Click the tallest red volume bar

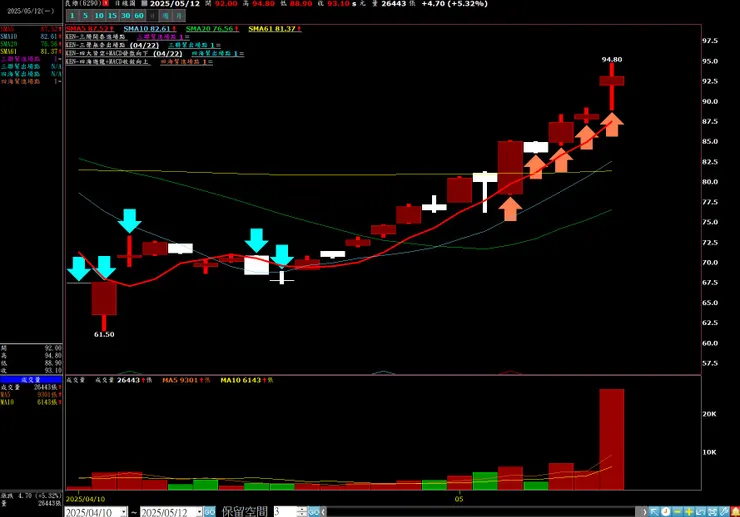(612, 440)
